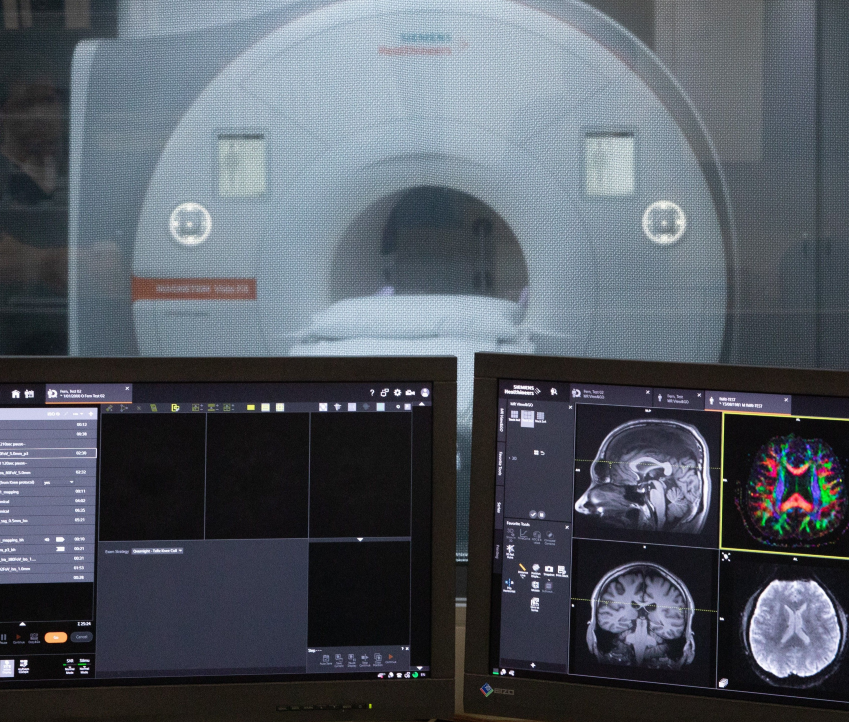Select the second patient tab on right monitor
This screenshot has width=849, height=722.
coord(678,399)
